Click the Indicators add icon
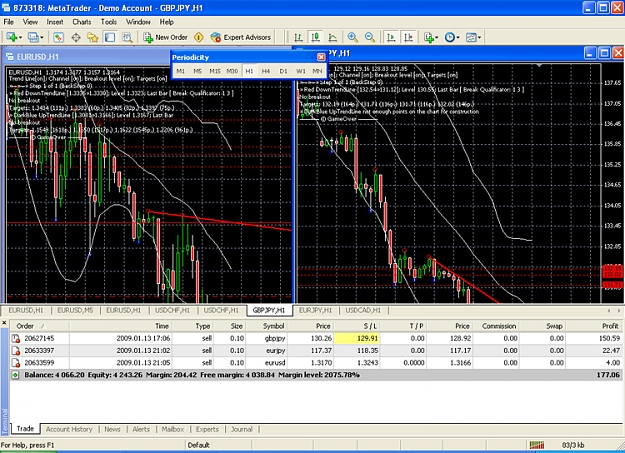The image size is (625, 453). click(429, 37)
